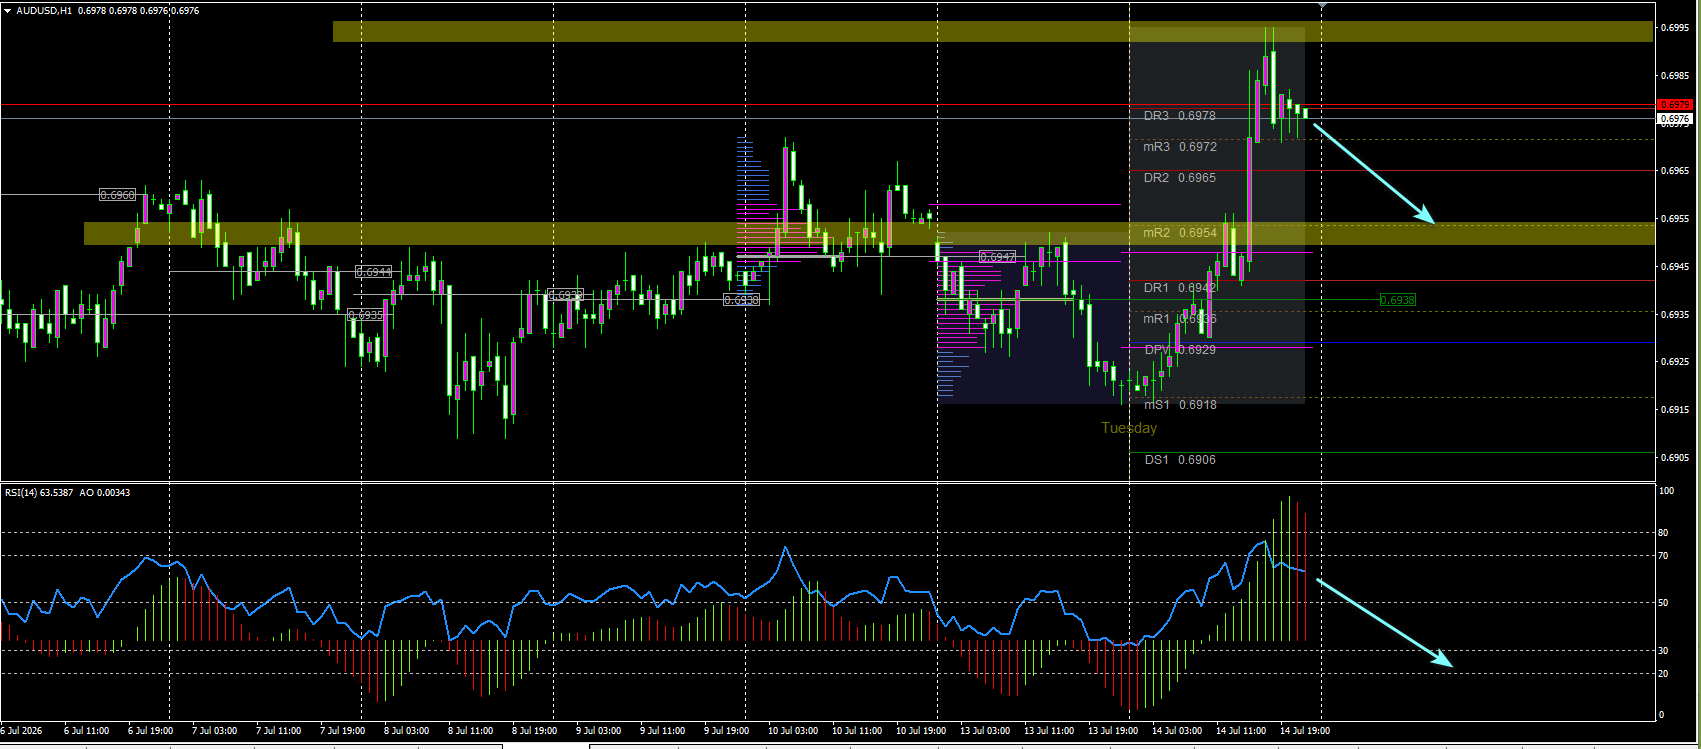Click 0.6915 on the price axis
The image size is (1701, 749).
[x=1675, y=410]
